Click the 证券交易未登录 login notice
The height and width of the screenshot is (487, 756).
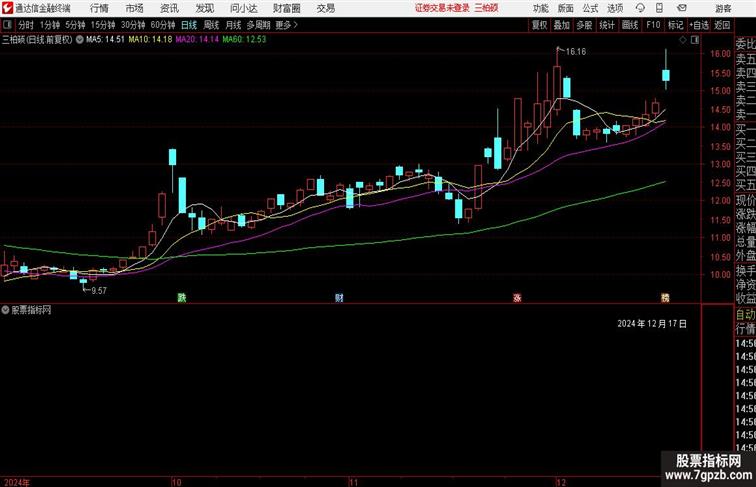pyautogui.click(x=442, y=8)
